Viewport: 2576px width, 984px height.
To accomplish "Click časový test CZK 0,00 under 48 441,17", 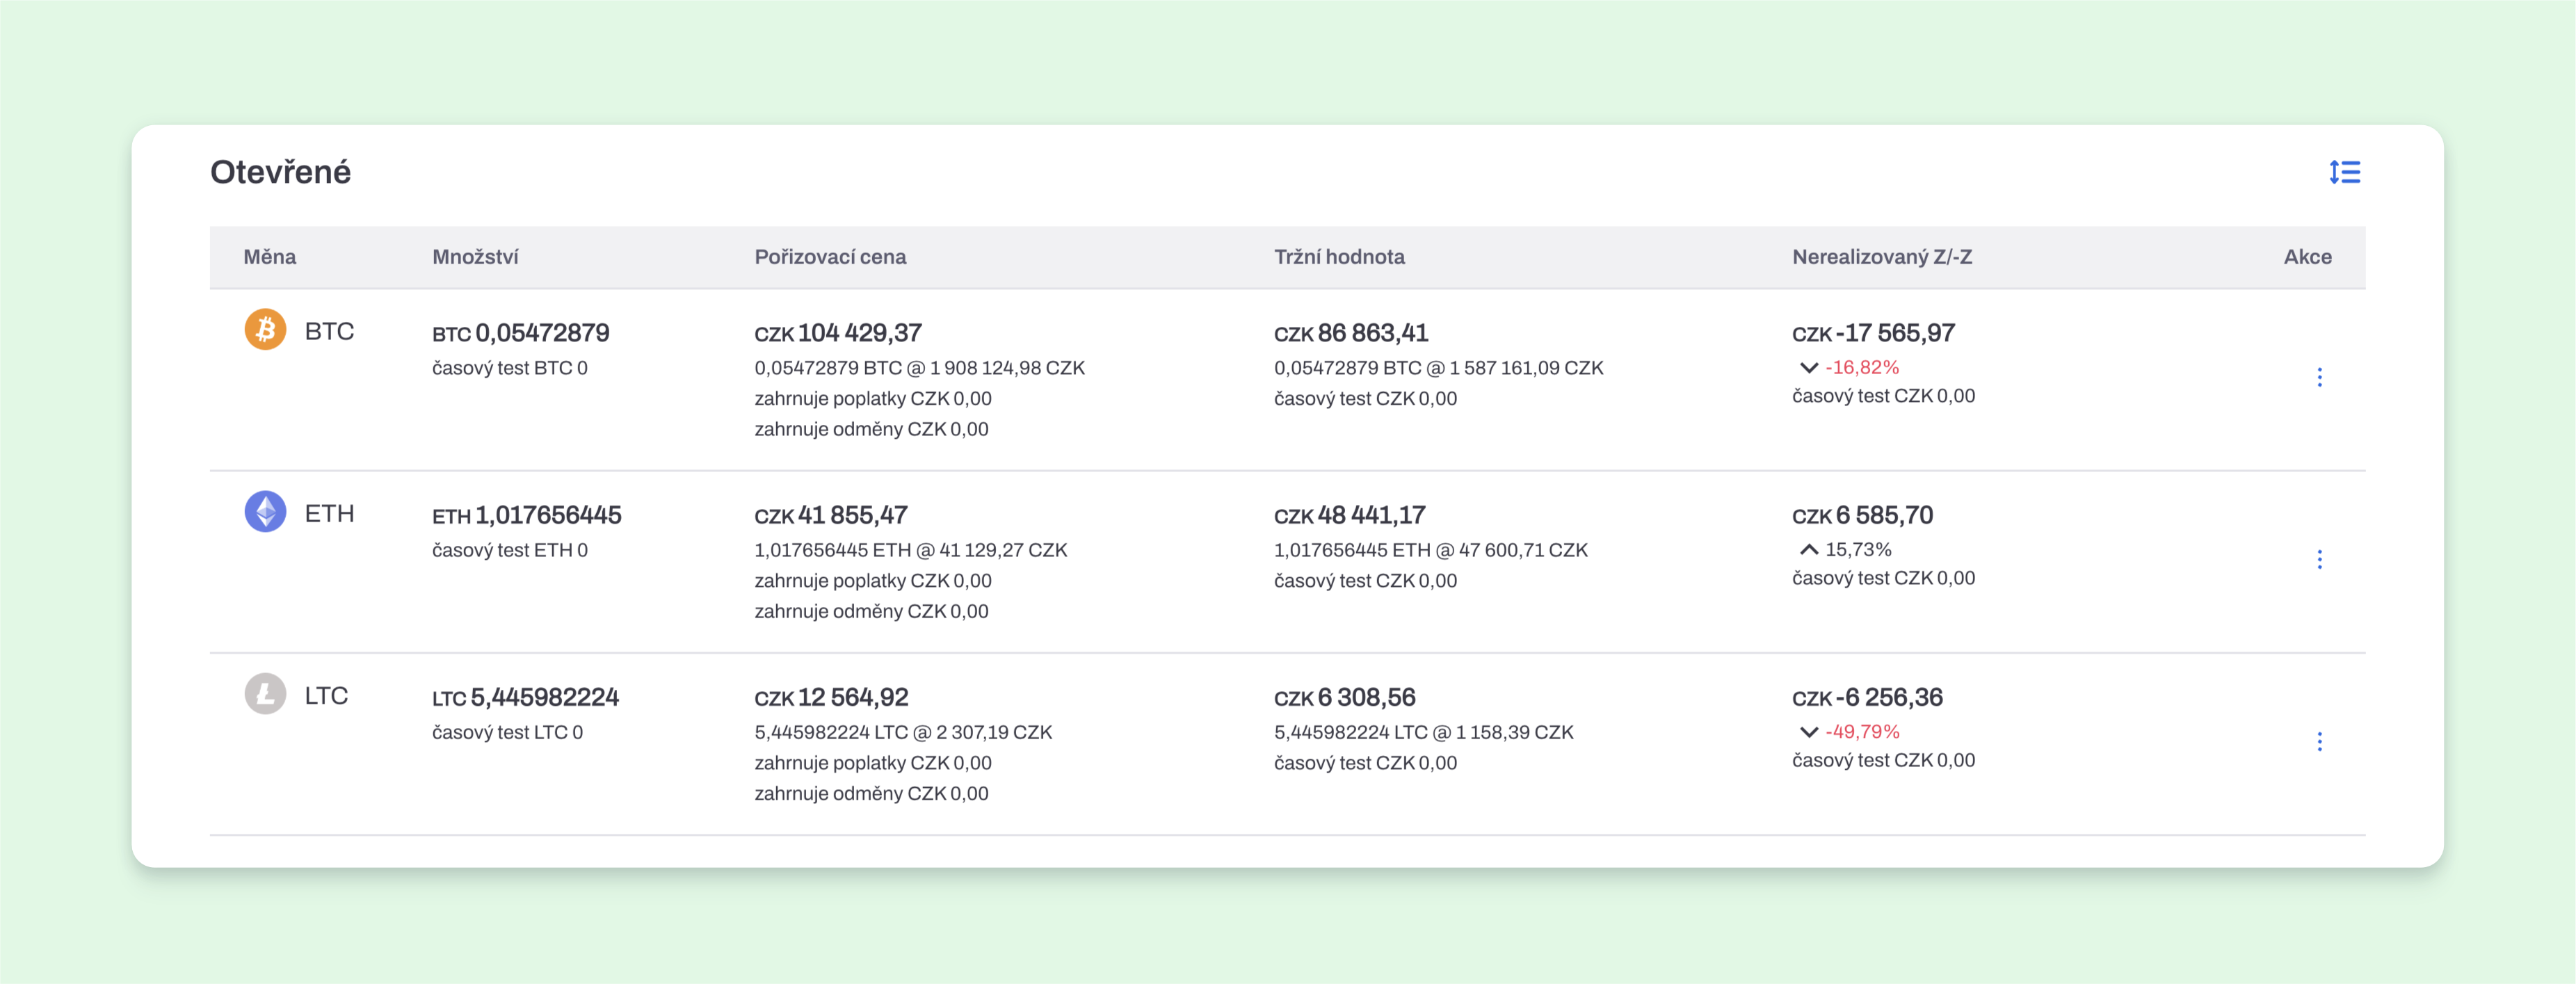I will click(x=1365, y=580).
